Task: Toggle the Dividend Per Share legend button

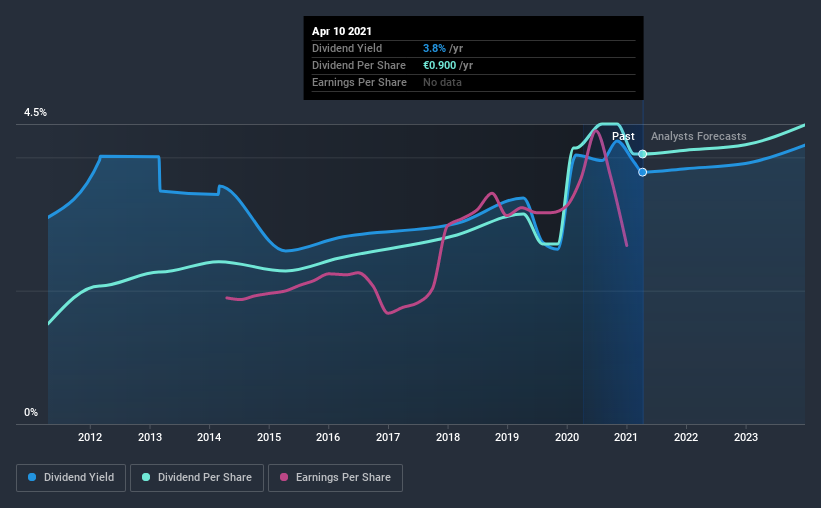Action: click(197, 478)
